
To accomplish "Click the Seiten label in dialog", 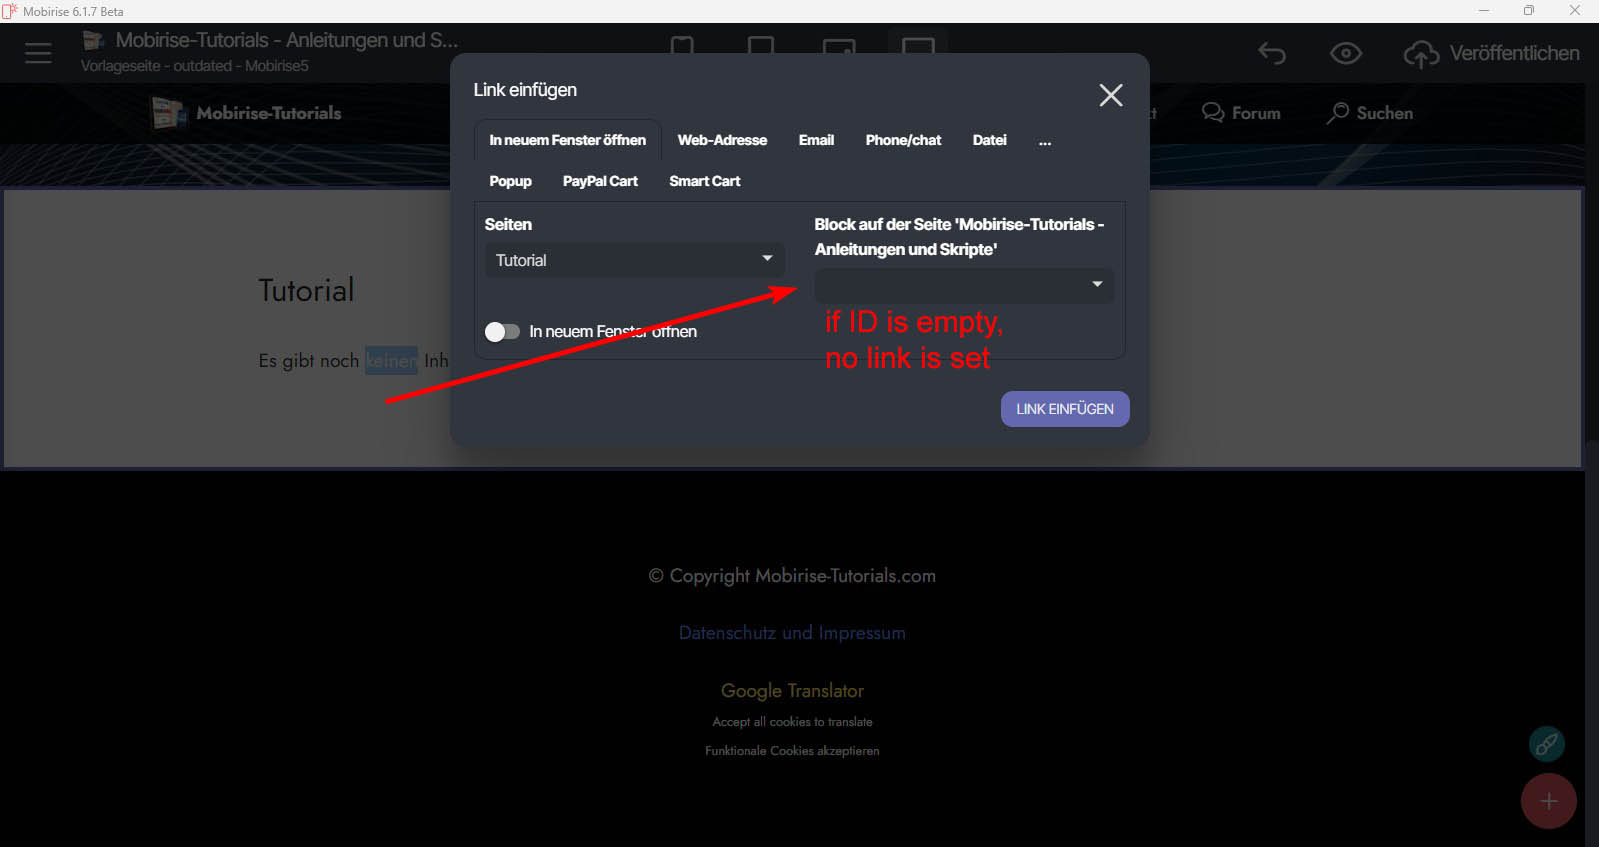I will coord(508,224).
